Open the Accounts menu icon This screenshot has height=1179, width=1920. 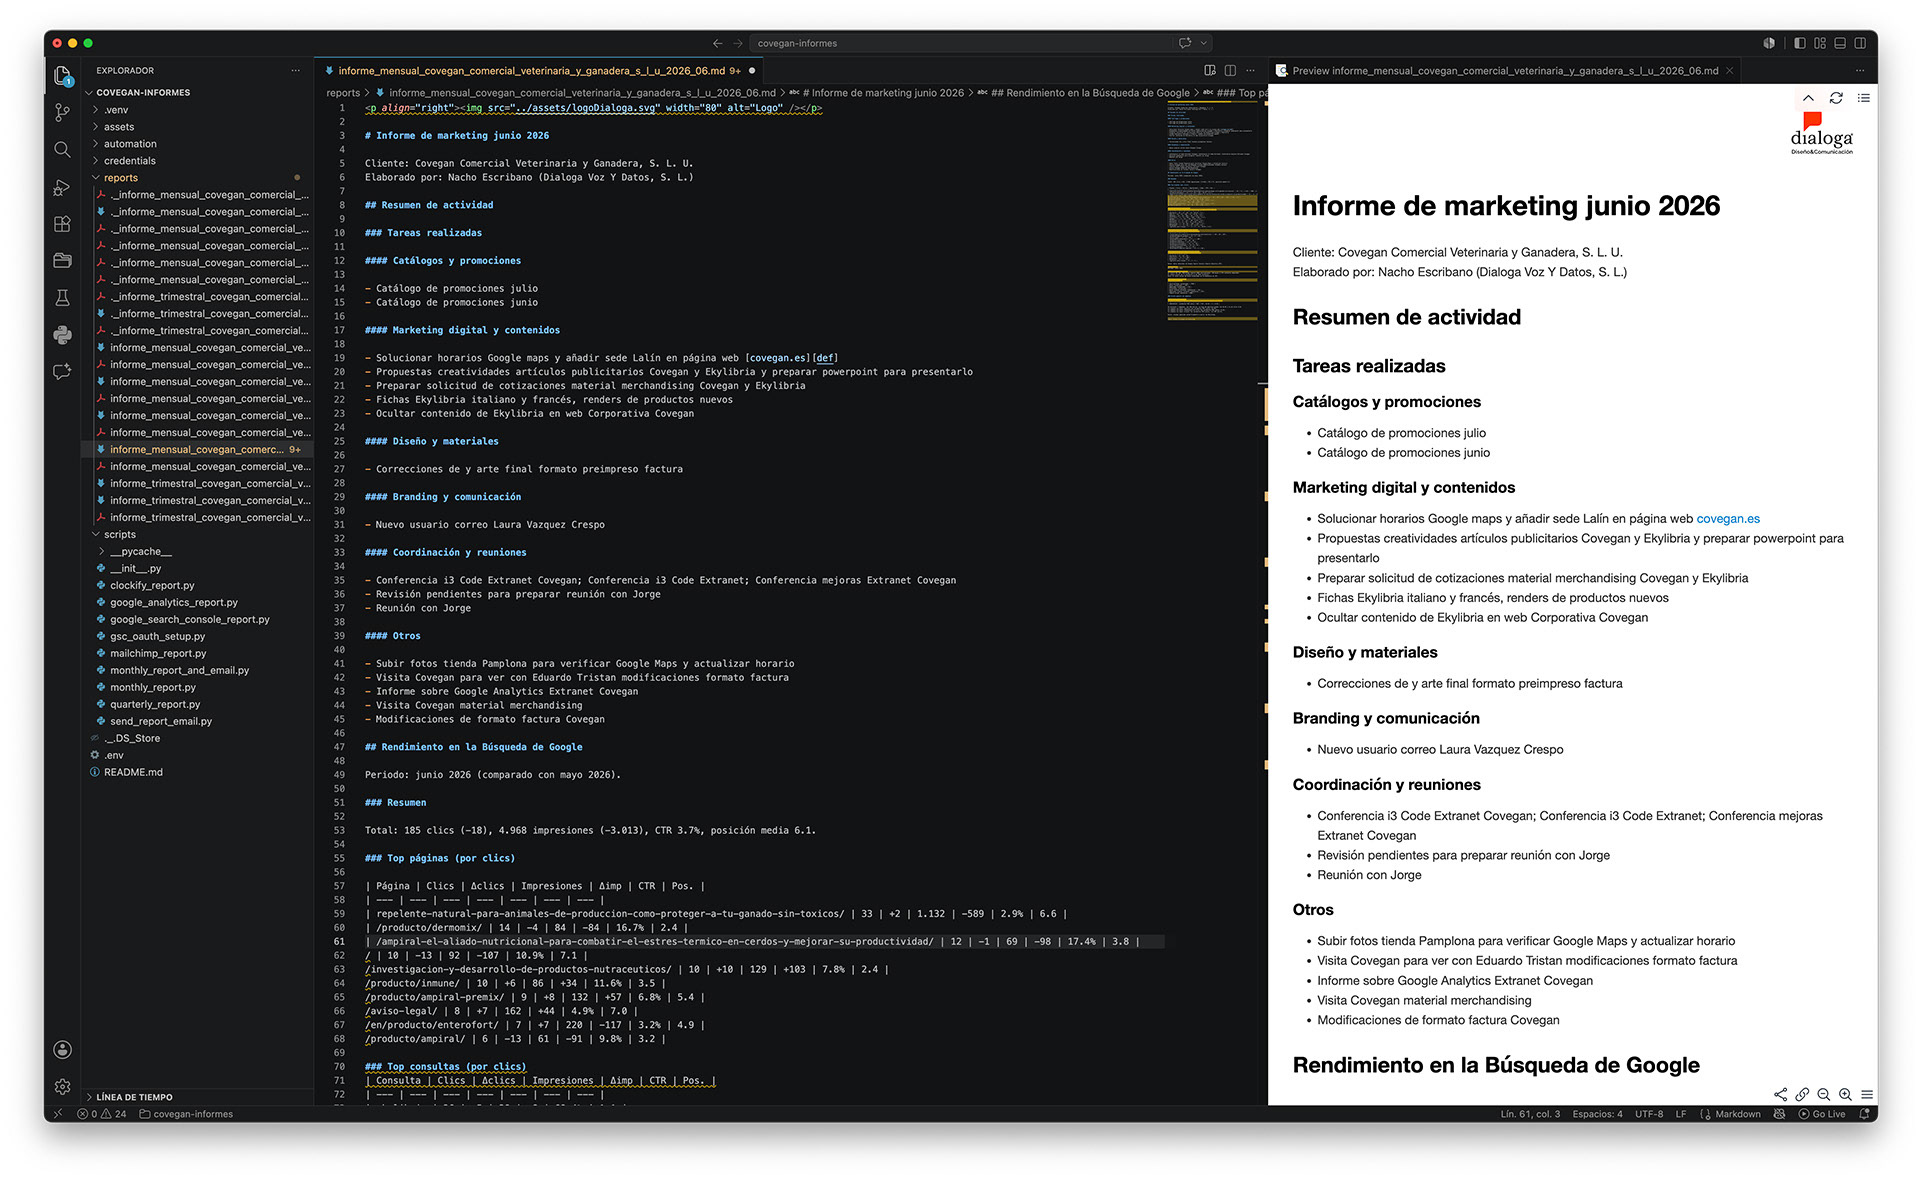pos(62,1049)
